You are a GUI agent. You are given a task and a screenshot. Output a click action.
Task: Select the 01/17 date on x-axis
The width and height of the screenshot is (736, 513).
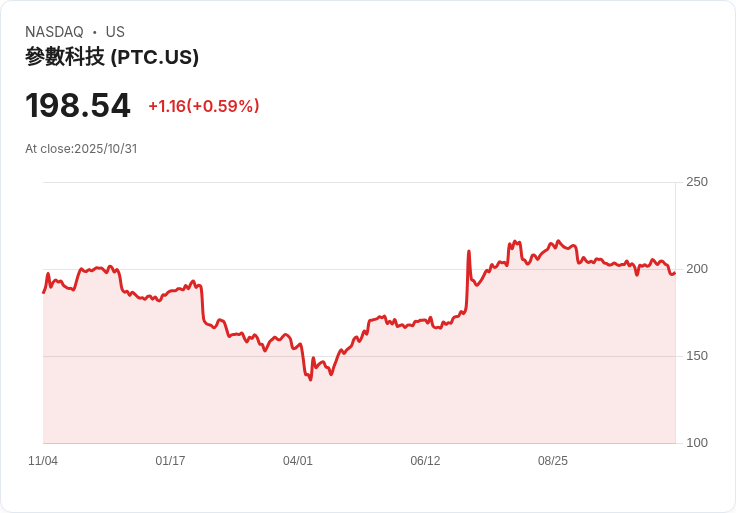pyautogui.click(x=170, y=461)
